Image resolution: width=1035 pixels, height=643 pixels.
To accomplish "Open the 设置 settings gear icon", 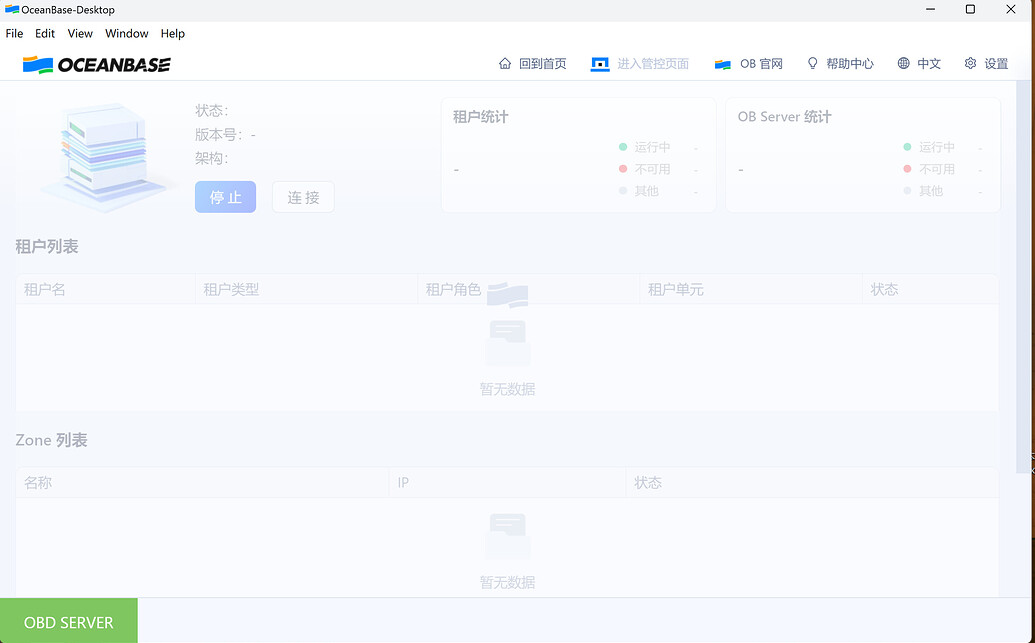I will (969, 62).
